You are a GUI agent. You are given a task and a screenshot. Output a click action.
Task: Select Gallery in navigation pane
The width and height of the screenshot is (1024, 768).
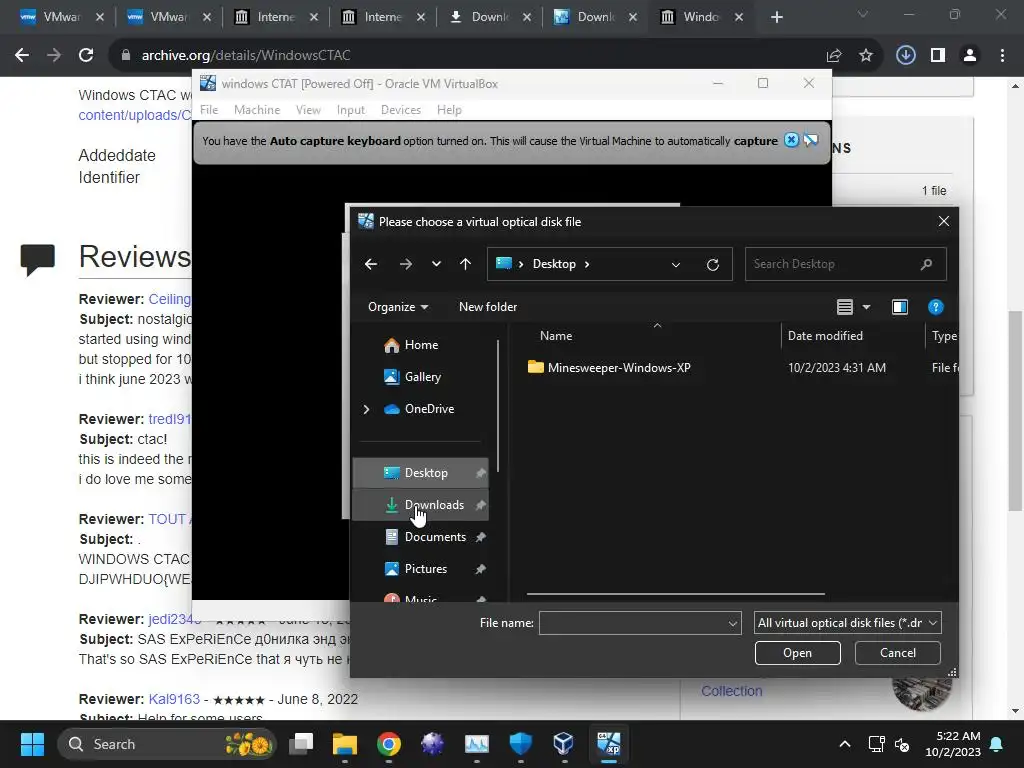[x=421, y=377]
